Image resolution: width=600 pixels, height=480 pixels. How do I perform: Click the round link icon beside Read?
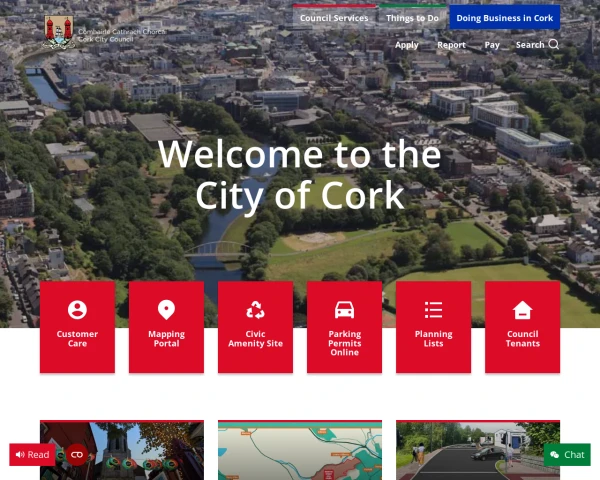77,455
